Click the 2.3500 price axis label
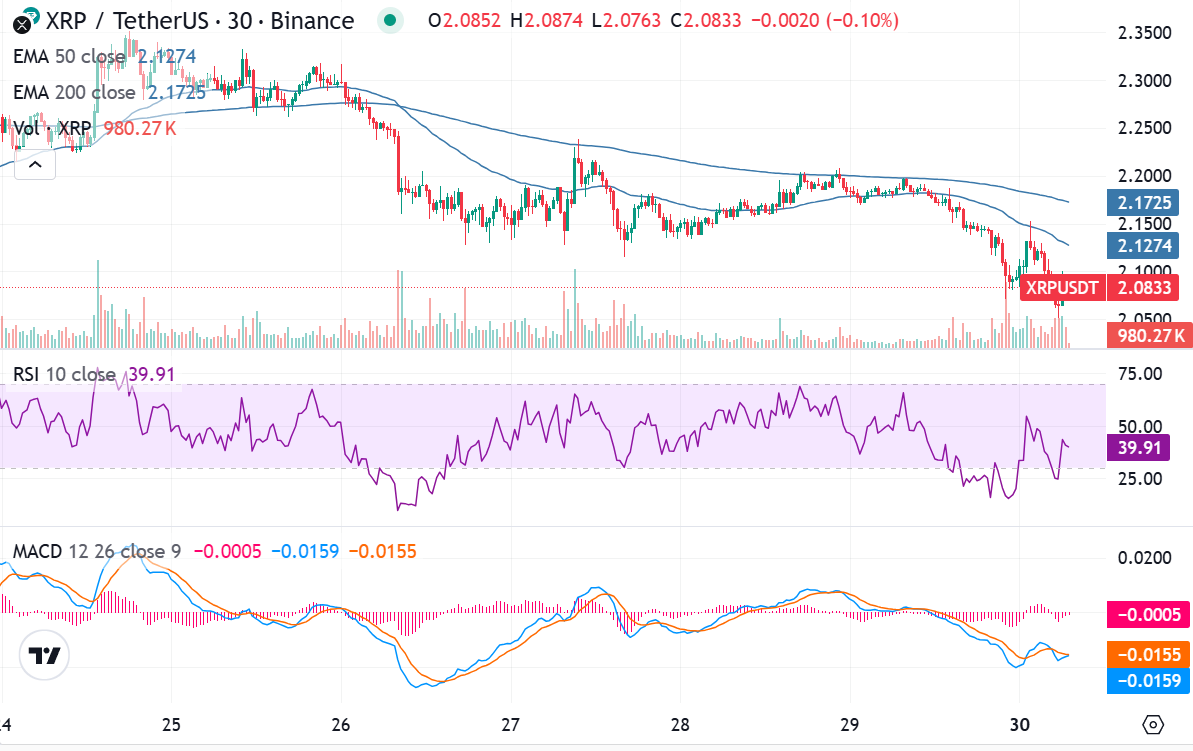1193x751 pixels. (x=1144, y=33)
